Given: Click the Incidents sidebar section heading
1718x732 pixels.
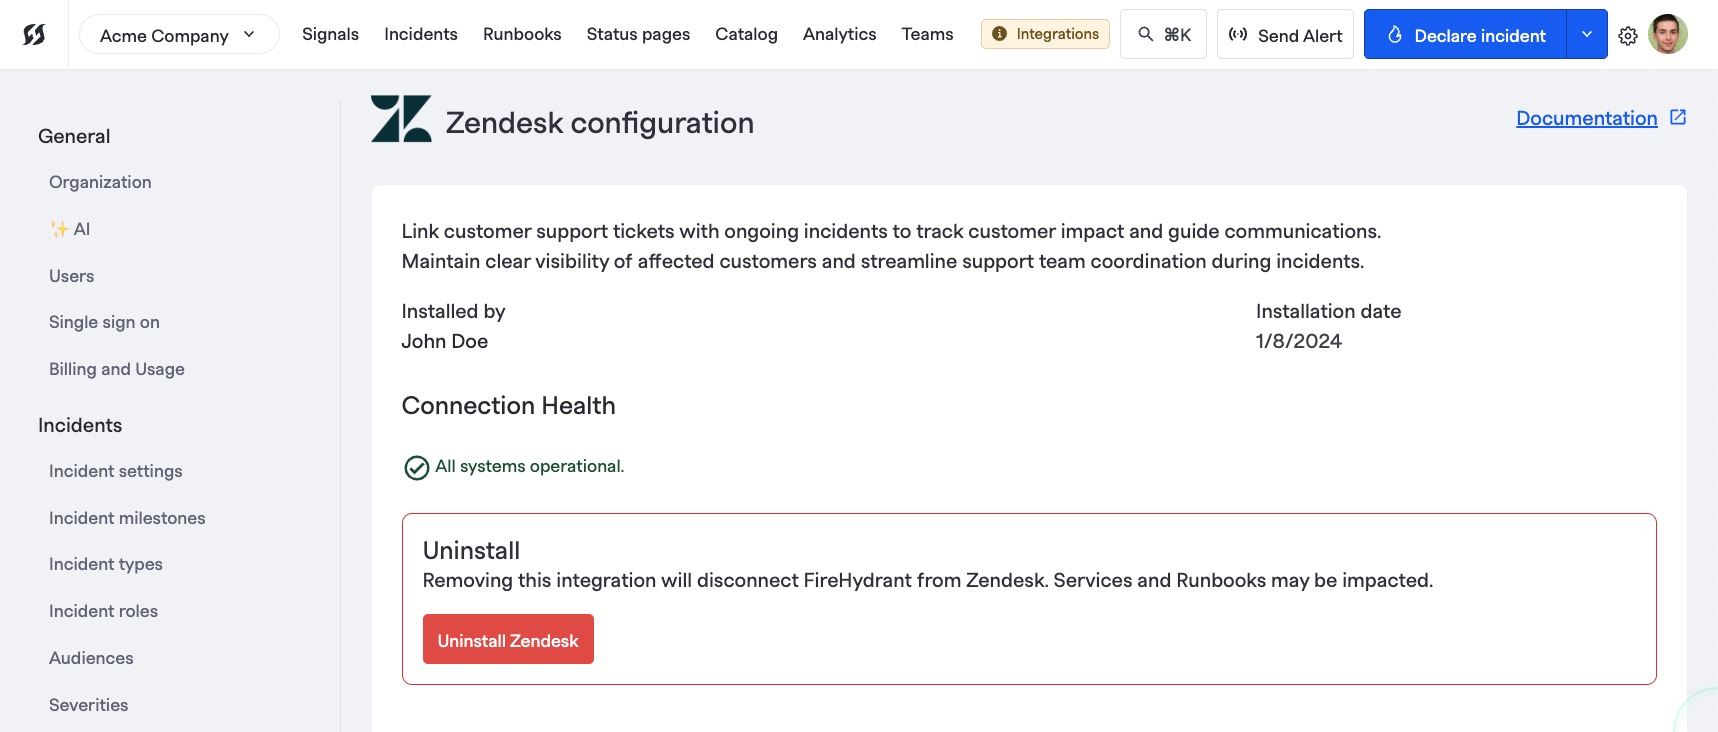Looking at the screenshot, I should click(x=80, y=425).
